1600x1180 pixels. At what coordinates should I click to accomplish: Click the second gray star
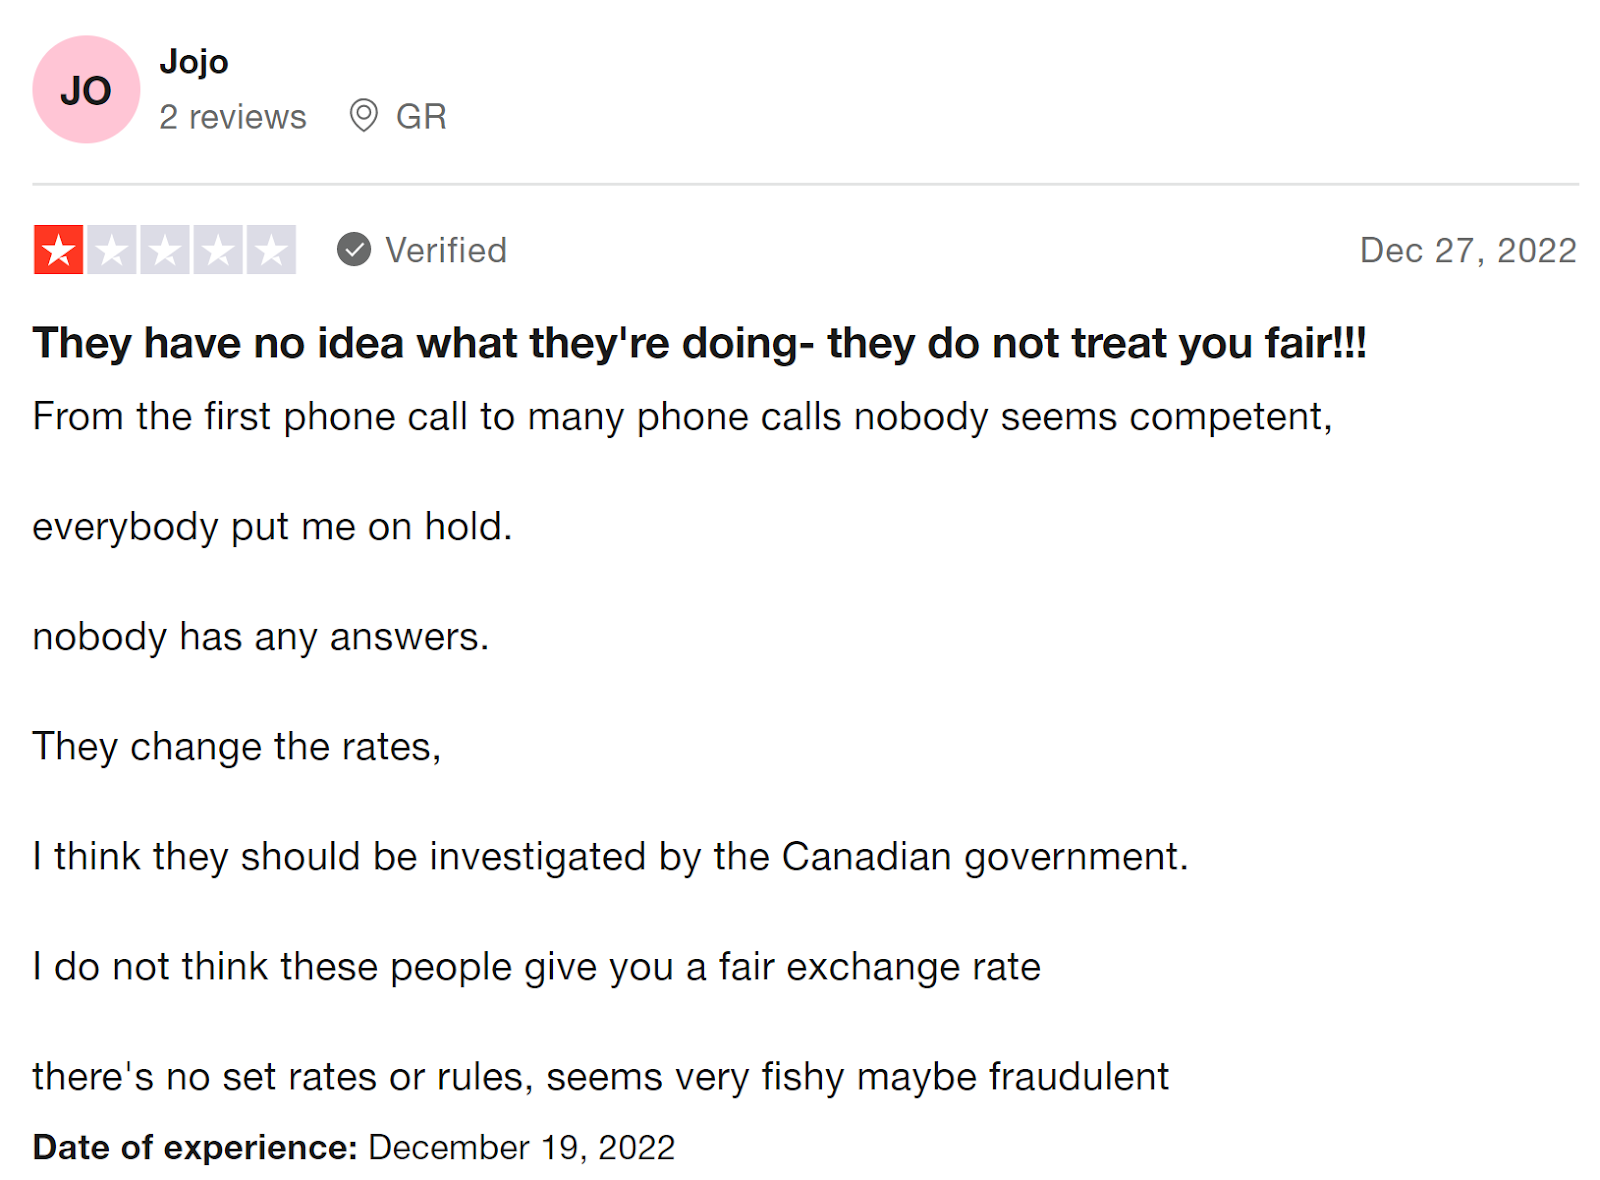pos(112,250)
